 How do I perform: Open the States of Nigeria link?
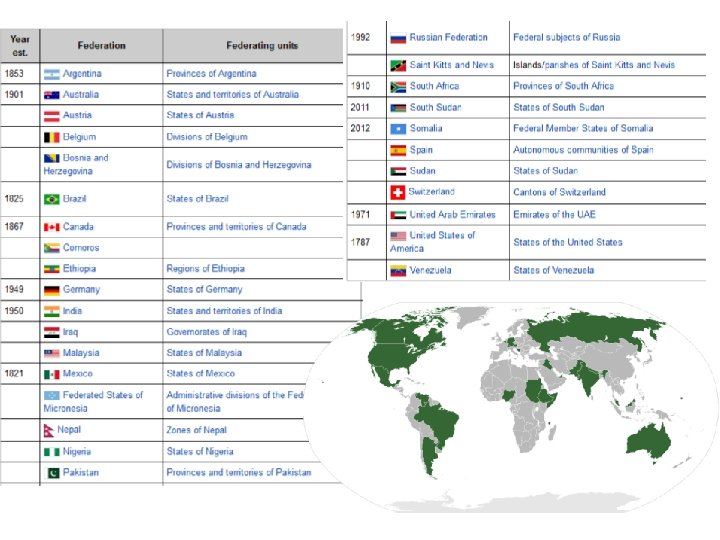click(x=200, y=452)
